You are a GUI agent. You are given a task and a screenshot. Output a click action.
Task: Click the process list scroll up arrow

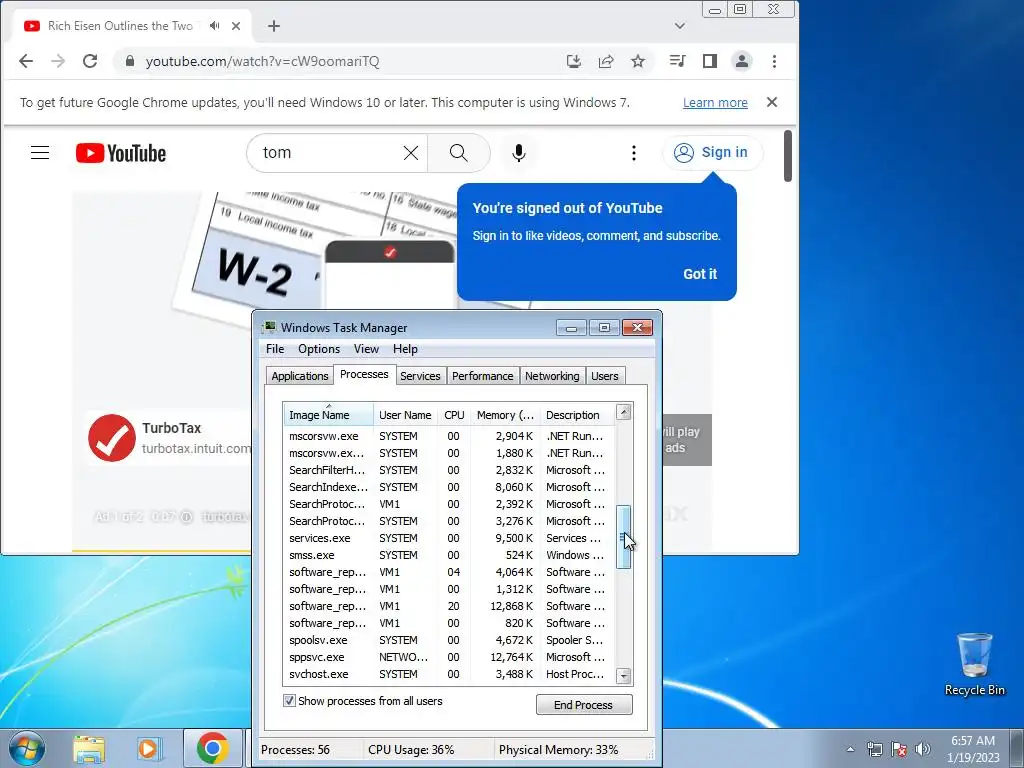(x=624, y=411)
